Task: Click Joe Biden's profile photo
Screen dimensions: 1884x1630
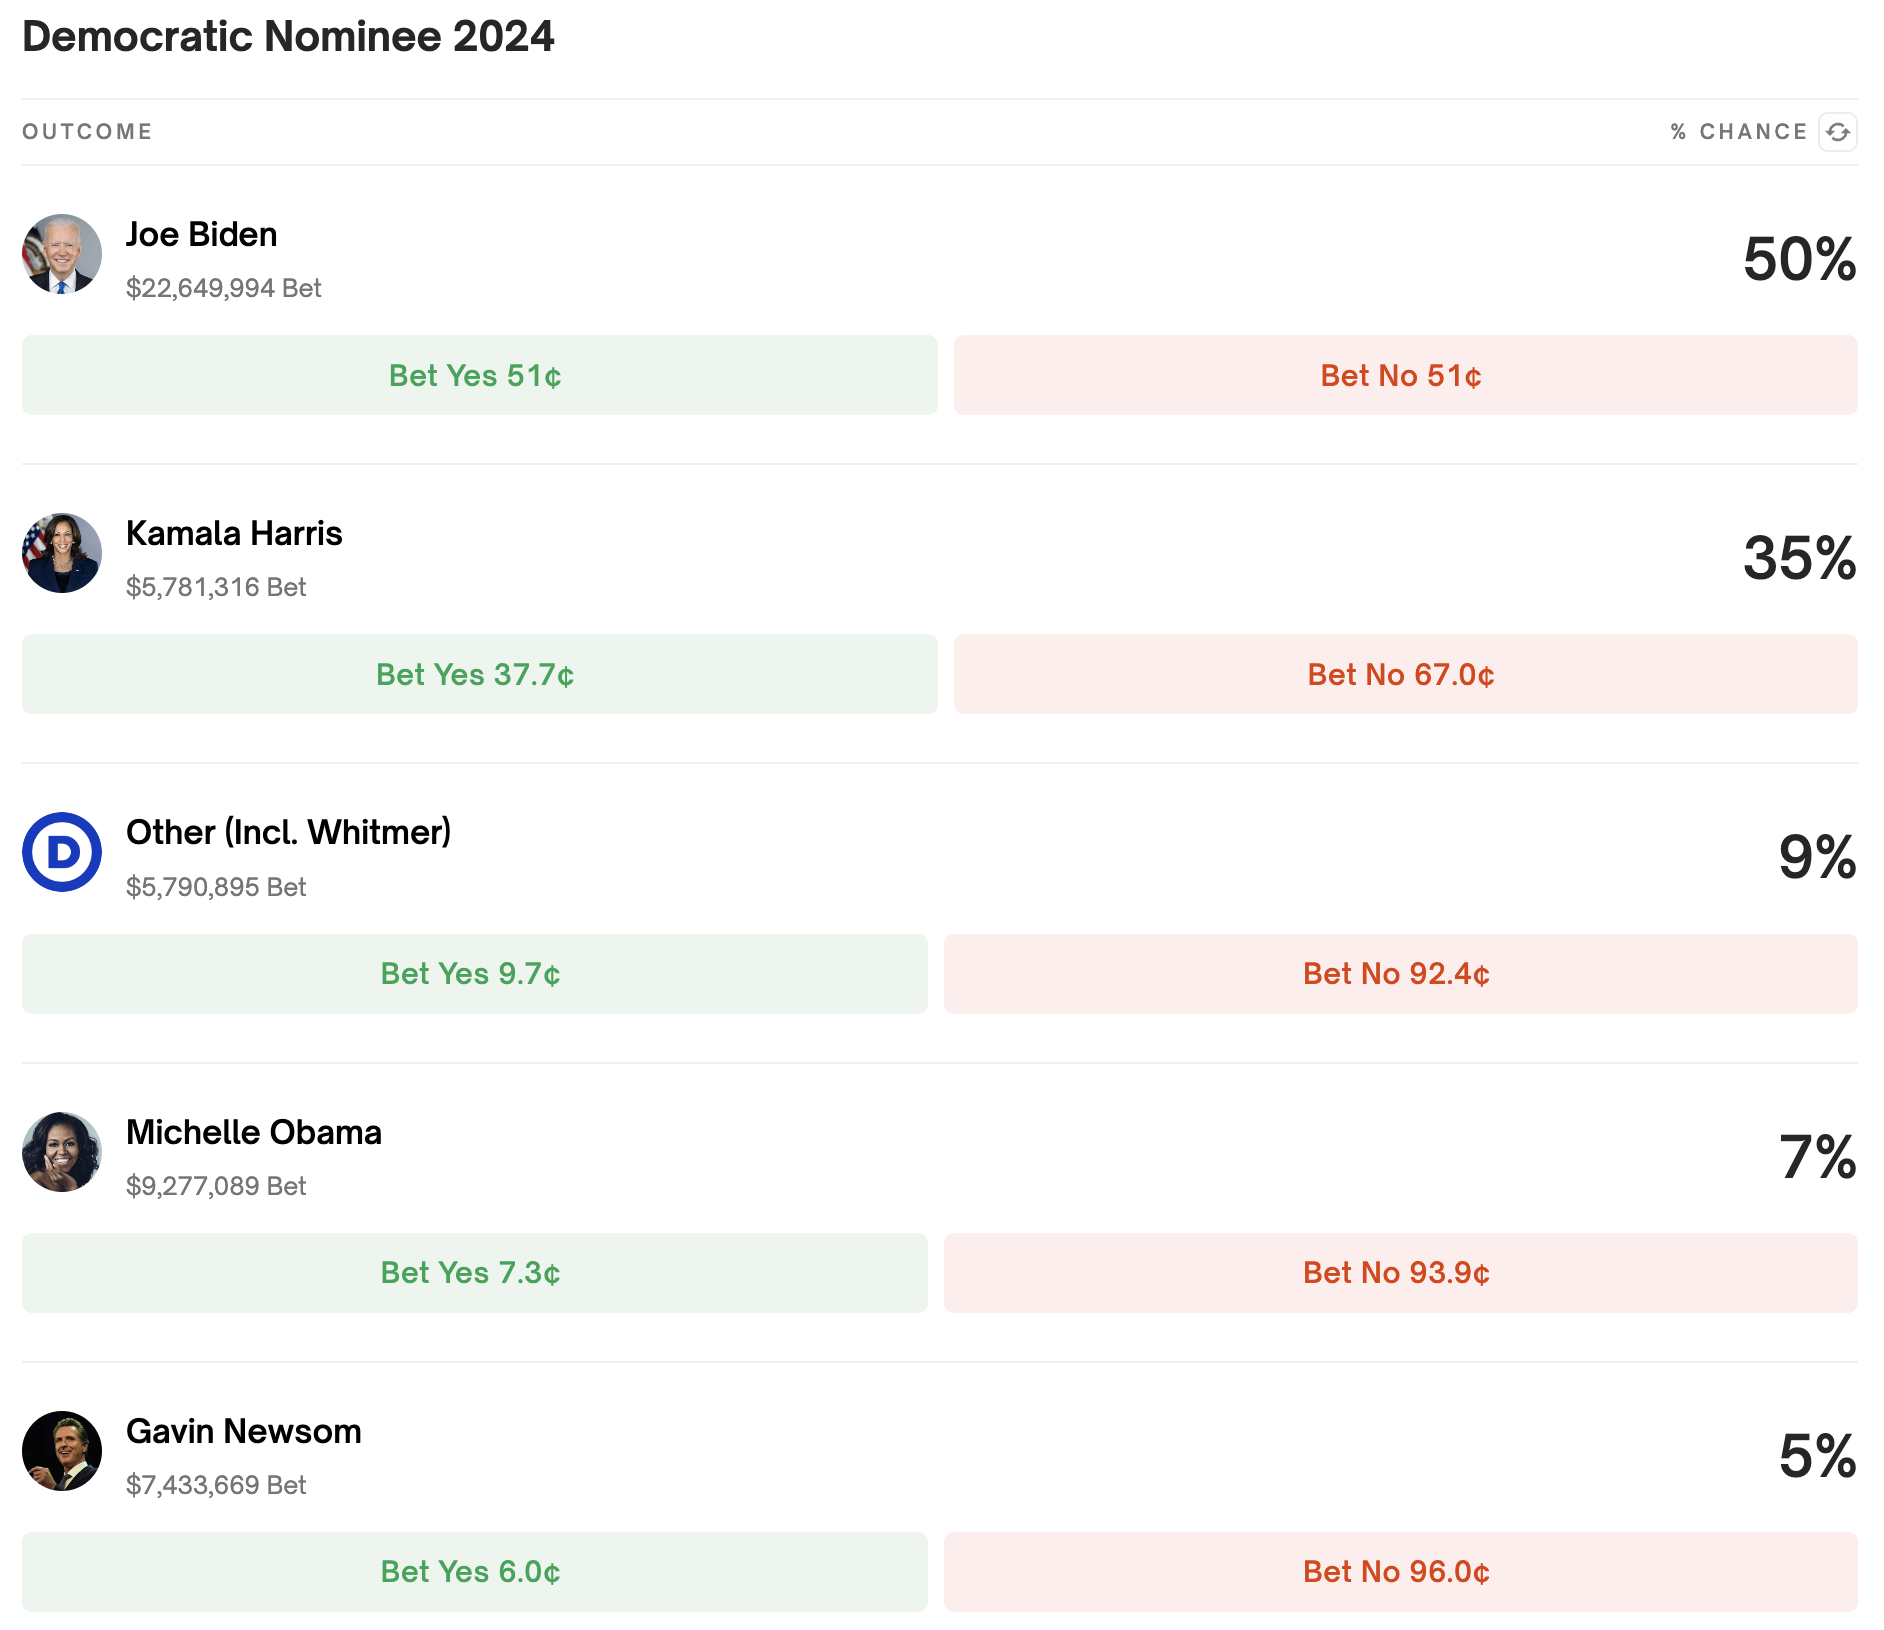Action: point(62,254)
